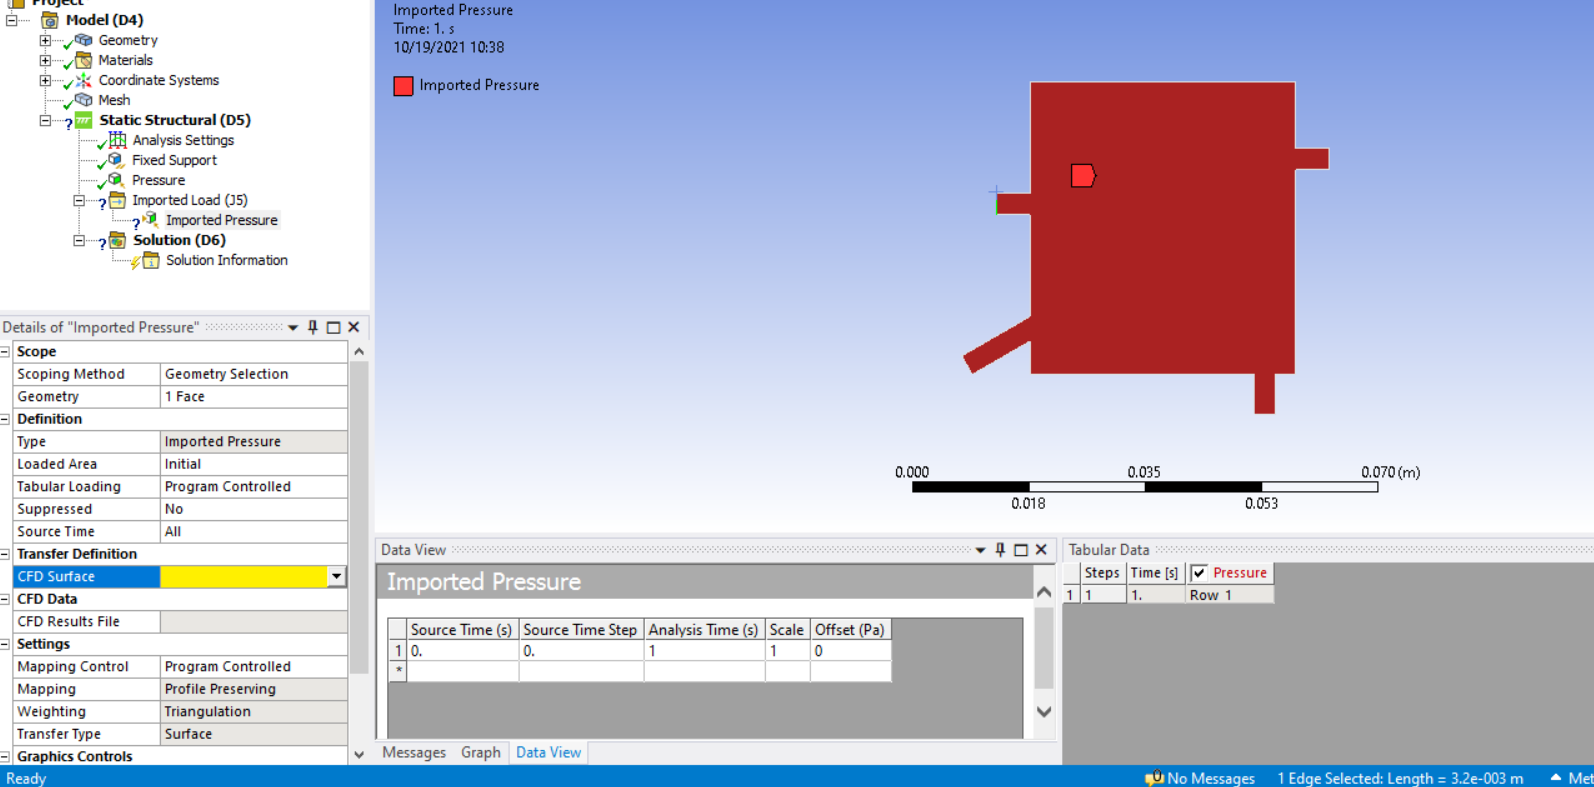This screenshot has height=787, width=1594.
Task: Select the Fixed Support tree item
Action: click(174, 160)
